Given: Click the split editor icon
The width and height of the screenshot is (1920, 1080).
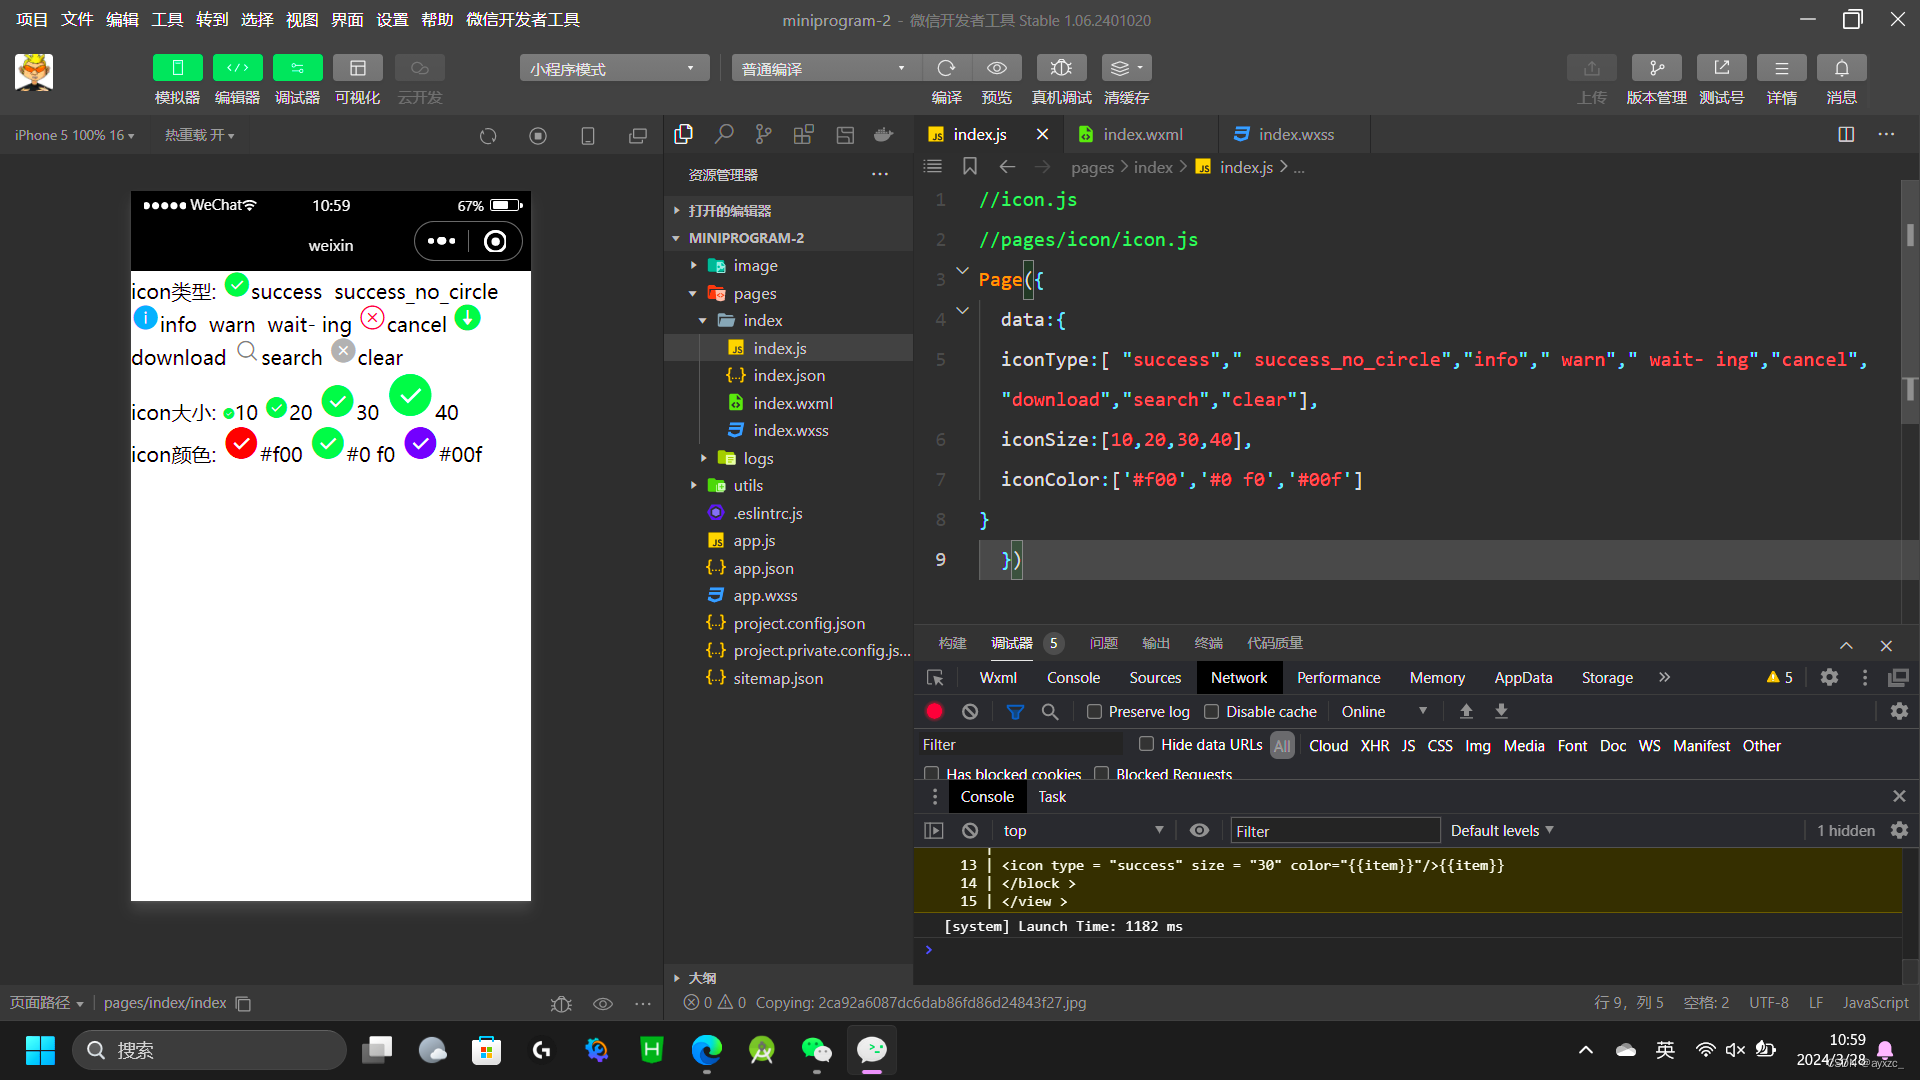Looking at the screenshot, I should [1846, 135].
